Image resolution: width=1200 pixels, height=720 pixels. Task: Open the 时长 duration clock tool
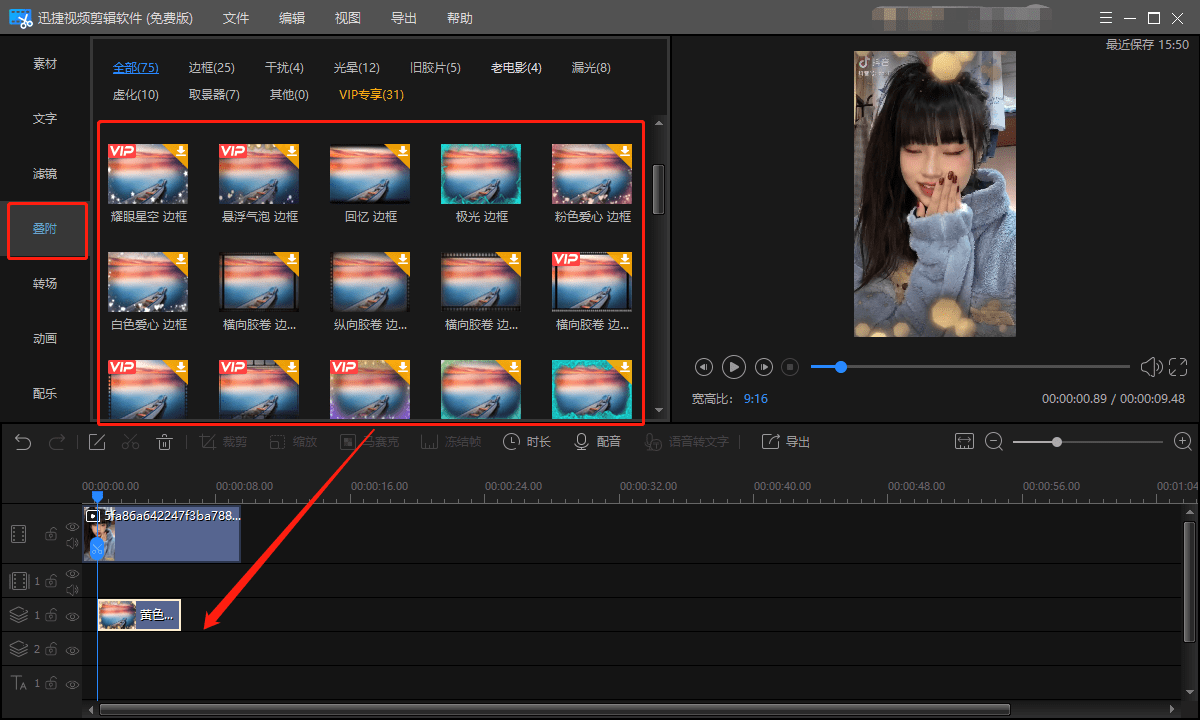[x=527, y=442]
